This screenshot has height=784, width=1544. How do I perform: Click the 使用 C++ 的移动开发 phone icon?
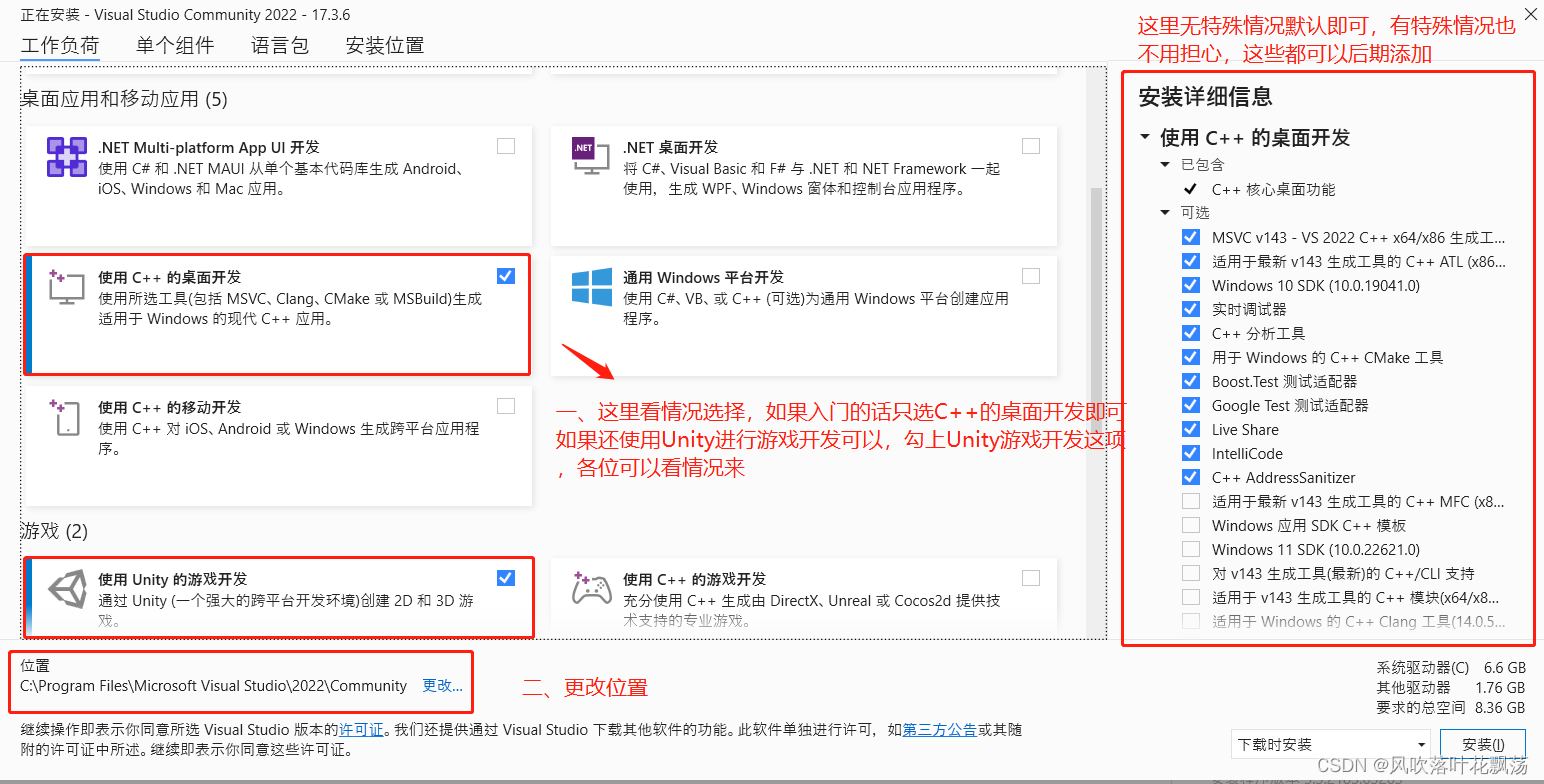67,417
